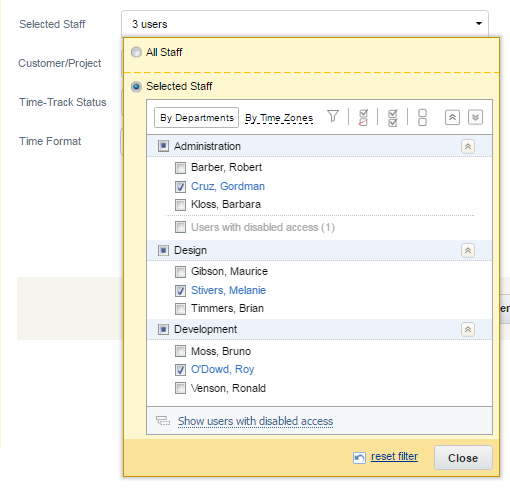
Task: Click the filter funnel icon
Action: 333,116
